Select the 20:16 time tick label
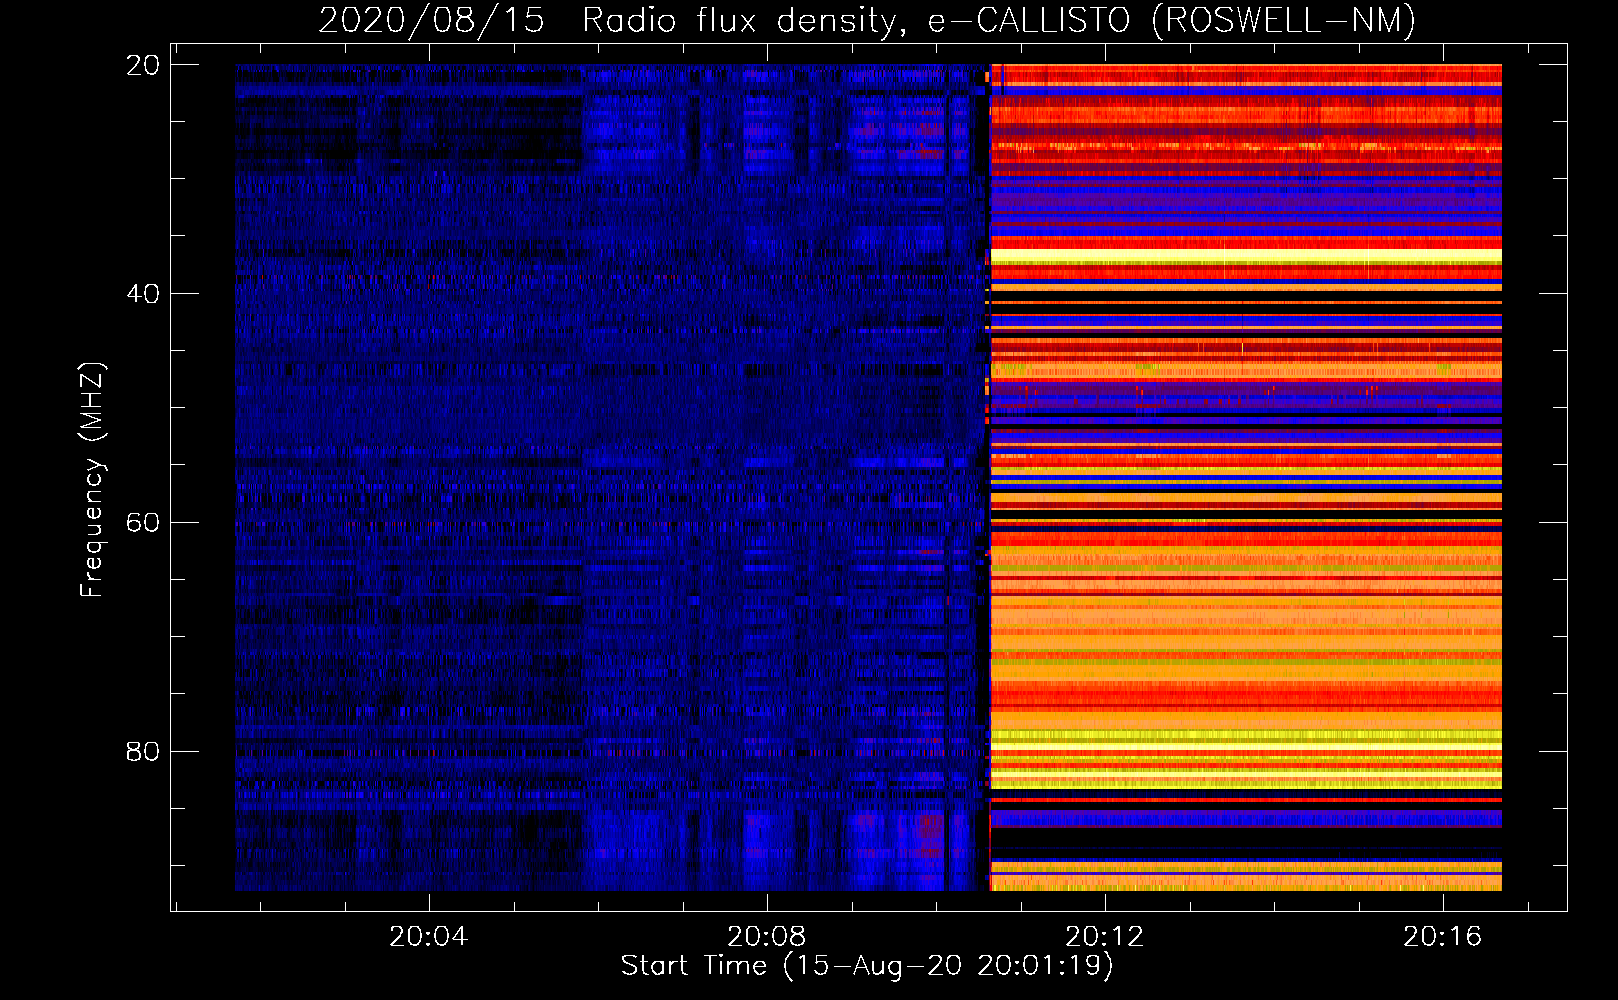 point(1442,937)
